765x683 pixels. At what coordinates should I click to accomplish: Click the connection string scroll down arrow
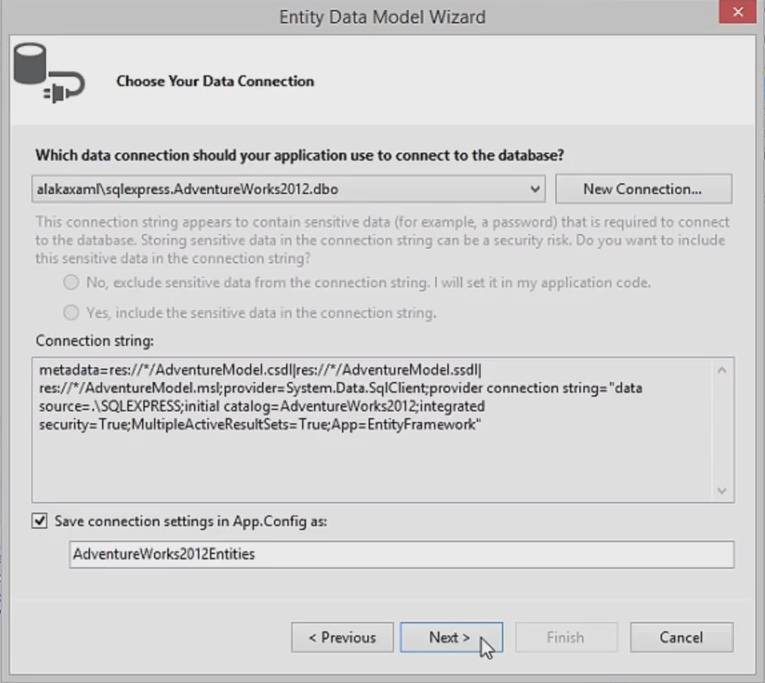coord(722,490)
